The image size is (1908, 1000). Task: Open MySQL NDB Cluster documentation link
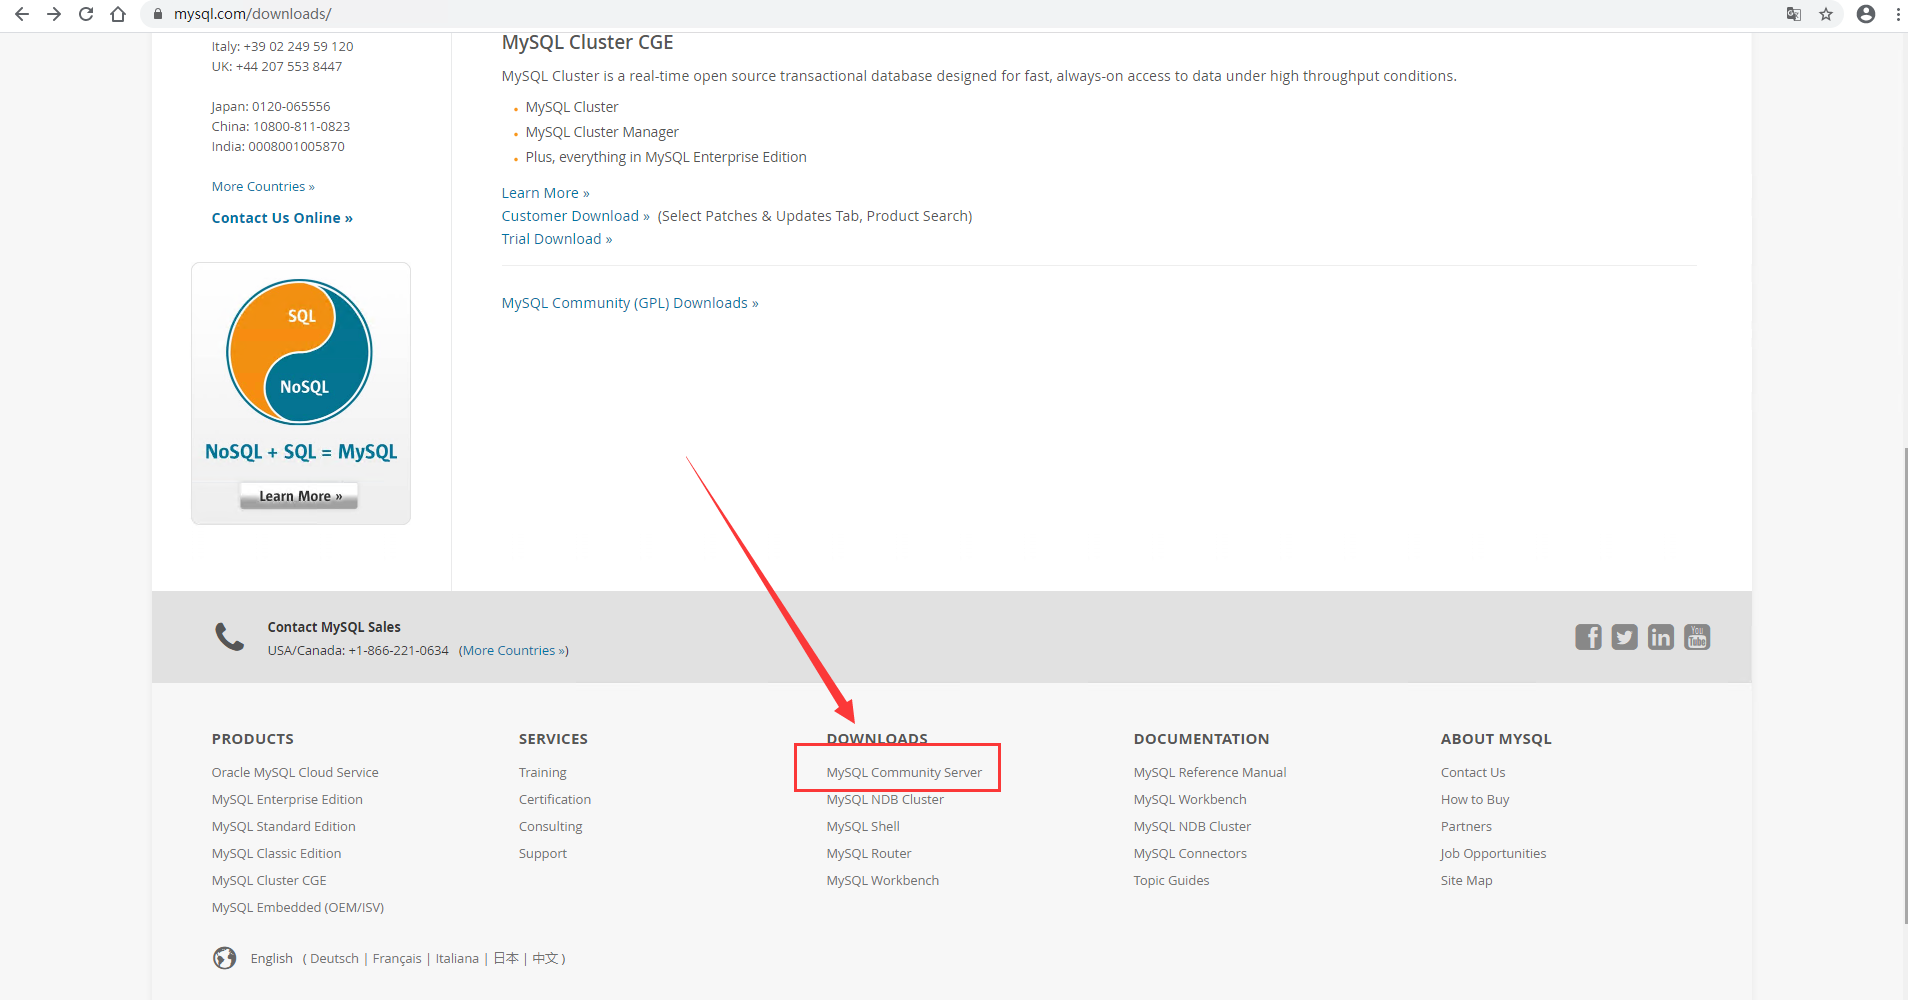click(1192, 827)
